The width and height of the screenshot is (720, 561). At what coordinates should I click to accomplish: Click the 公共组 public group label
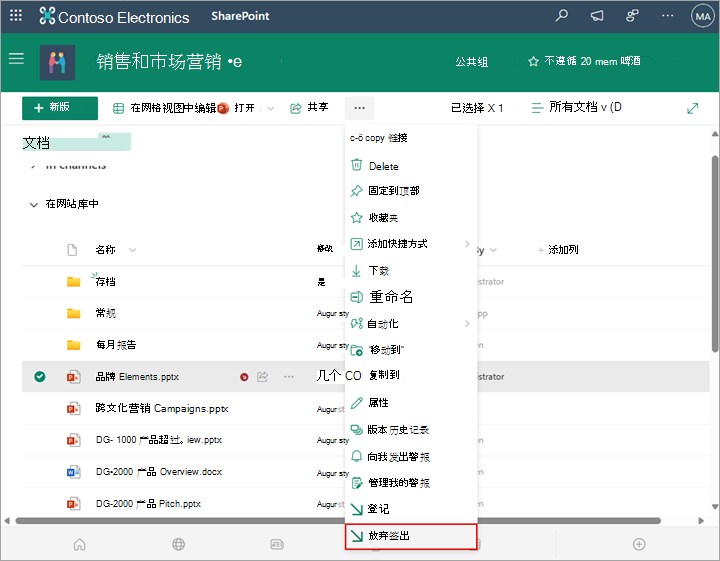[x=472, y=62]
